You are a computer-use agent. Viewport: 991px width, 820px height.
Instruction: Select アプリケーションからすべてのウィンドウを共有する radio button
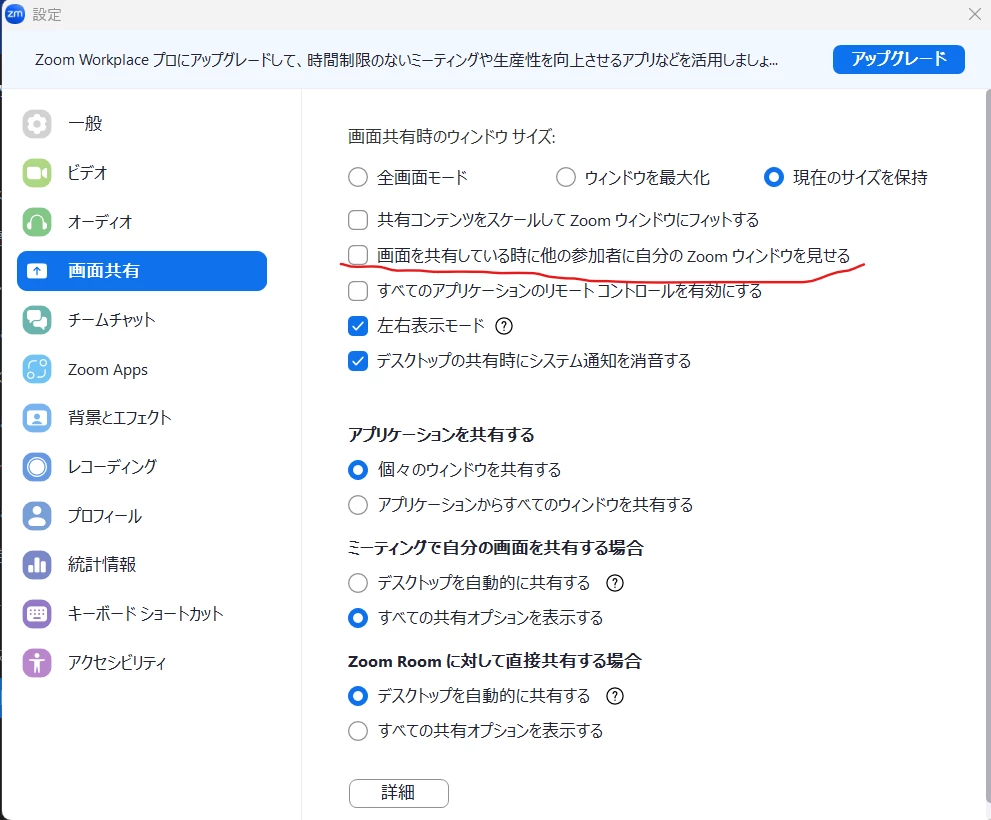click(x=358, y=505)
